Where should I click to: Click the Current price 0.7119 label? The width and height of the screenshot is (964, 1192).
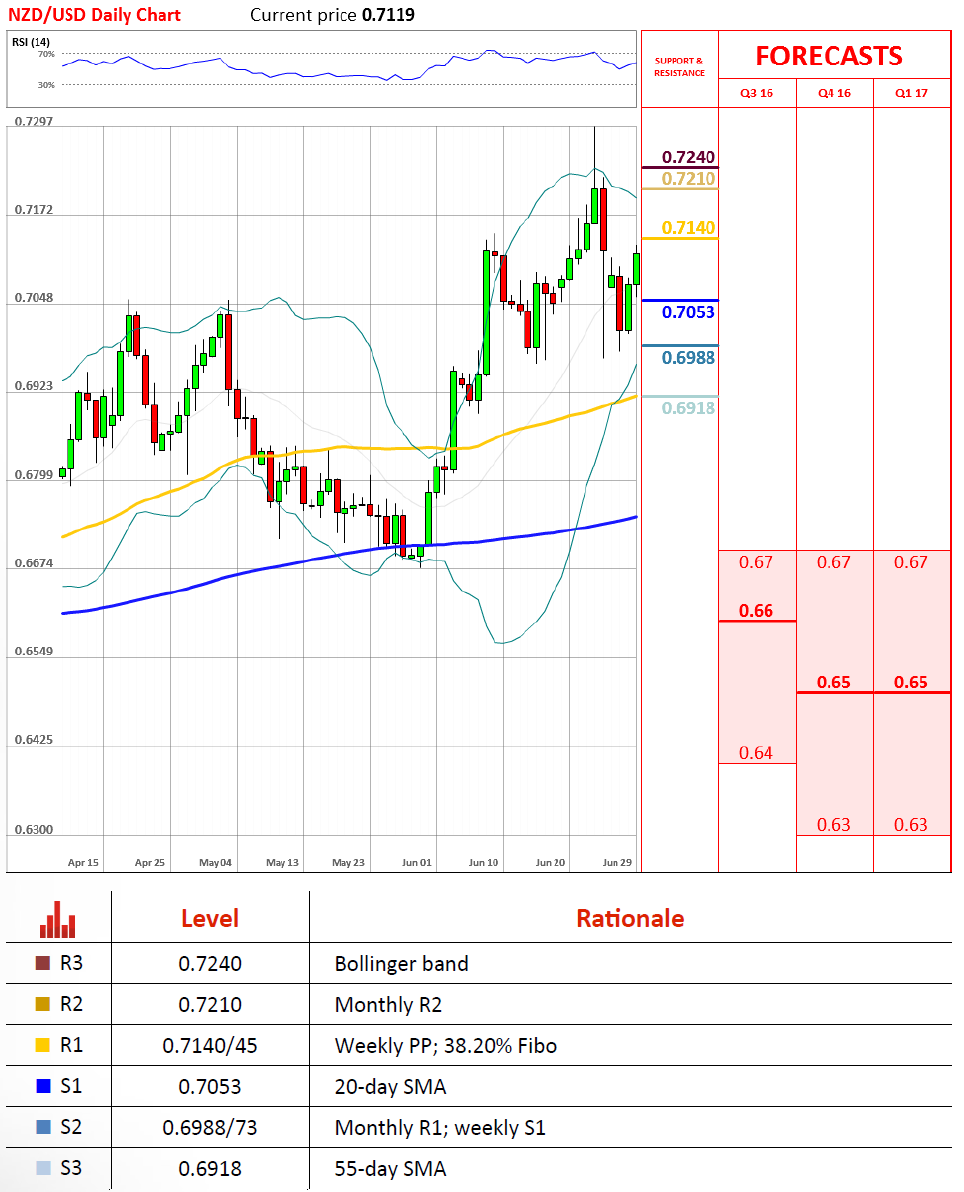(332, 15)
